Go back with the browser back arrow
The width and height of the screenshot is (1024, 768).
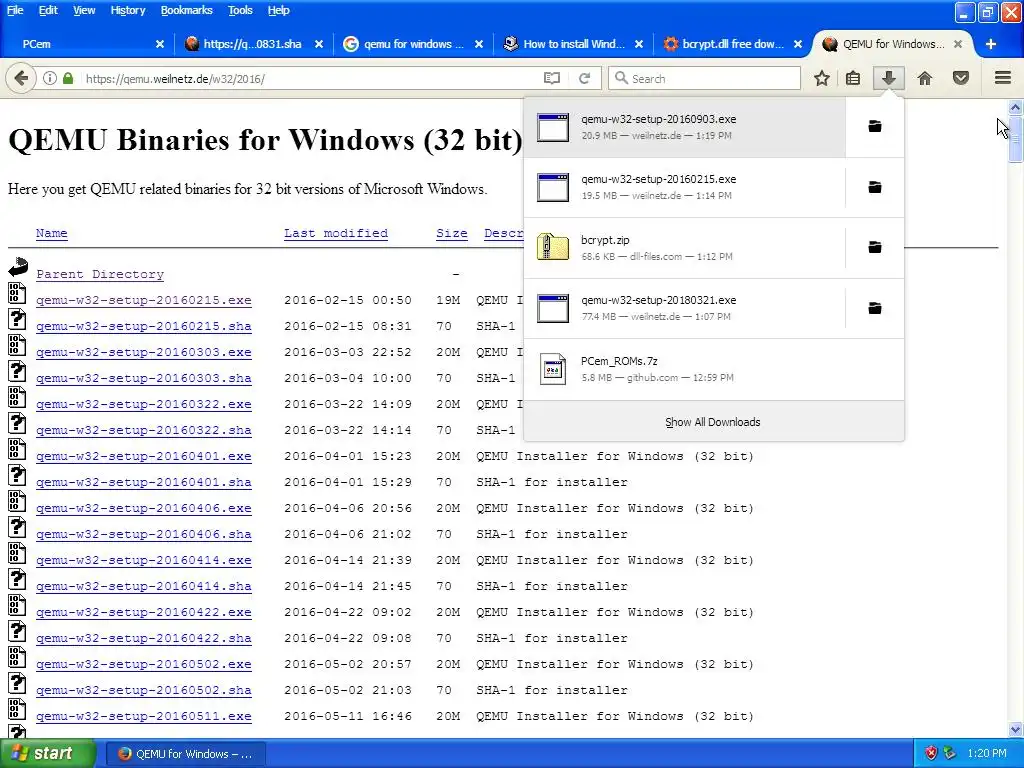pyautogui.click(x=21, y=78)
